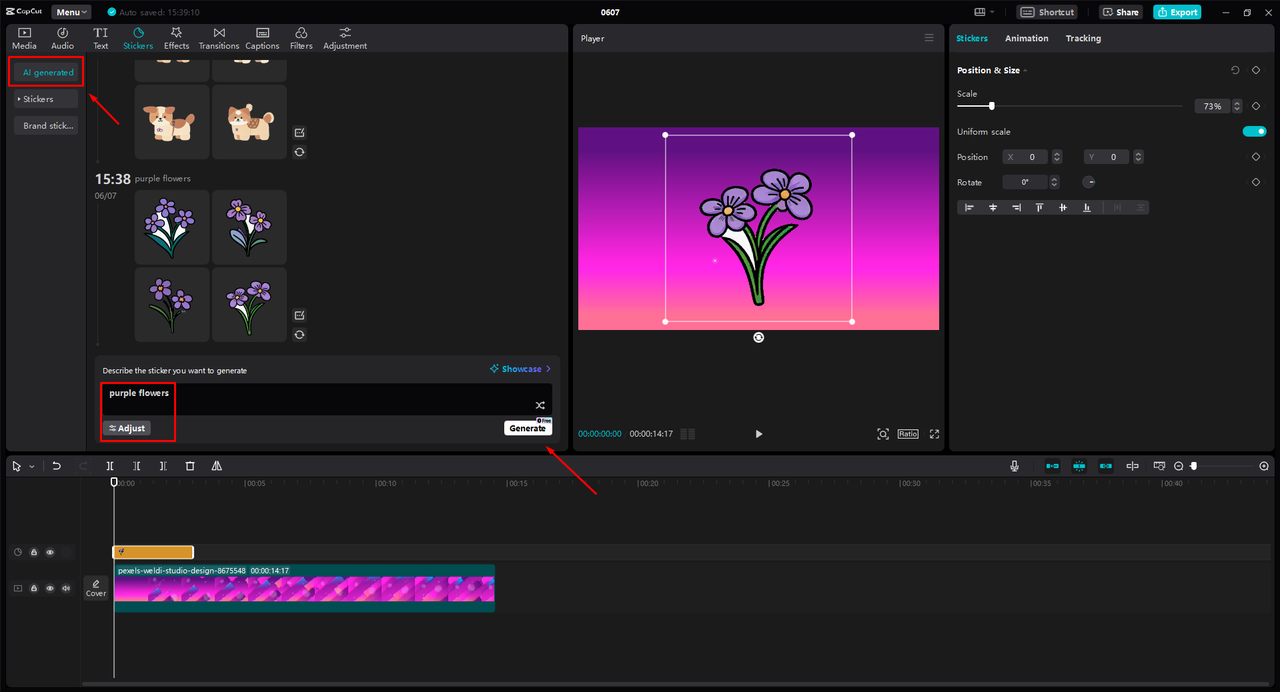Start voiceover recording with microphone icon
Screen dimensions: 1280x692
click(1014, 466)
